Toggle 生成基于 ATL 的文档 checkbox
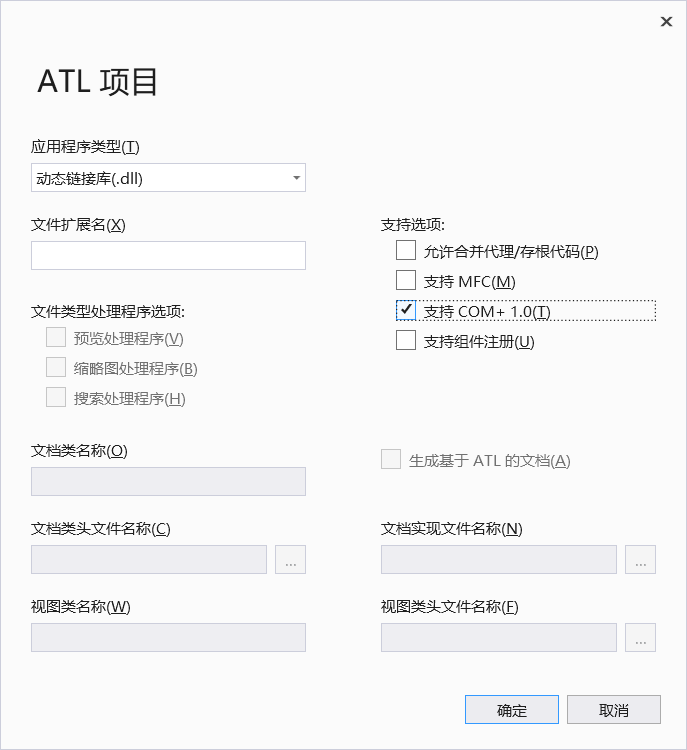 pos(391,459)
